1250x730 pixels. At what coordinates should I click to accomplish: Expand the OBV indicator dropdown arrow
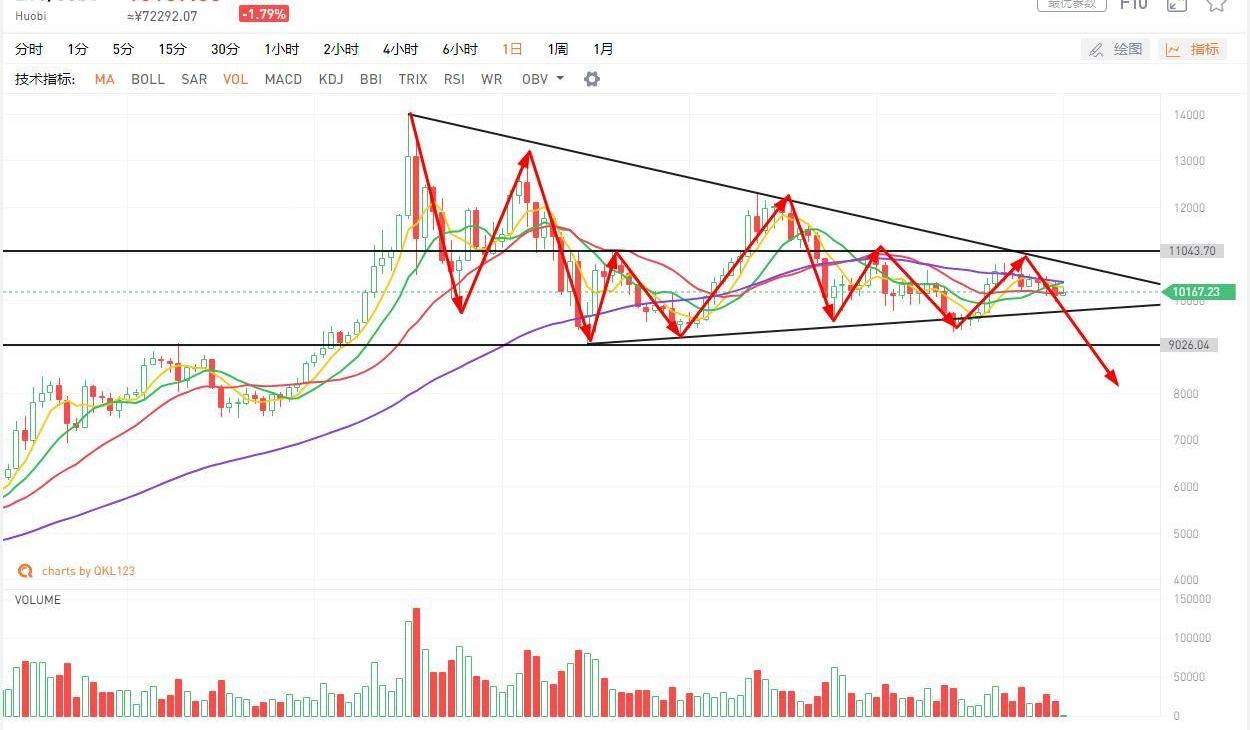[x=560, y=79]
